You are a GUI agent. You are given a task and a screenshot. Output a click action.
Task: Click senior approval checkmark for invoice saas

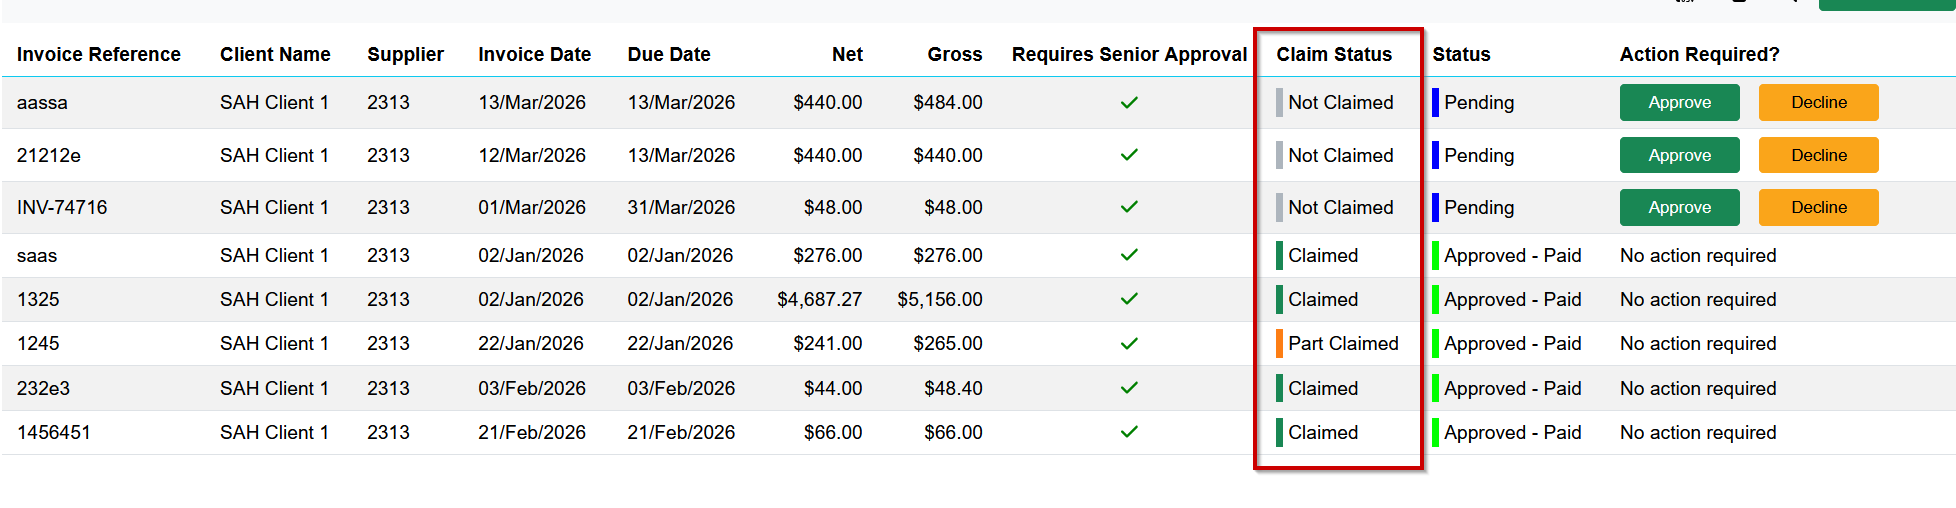coord(1129,255)
